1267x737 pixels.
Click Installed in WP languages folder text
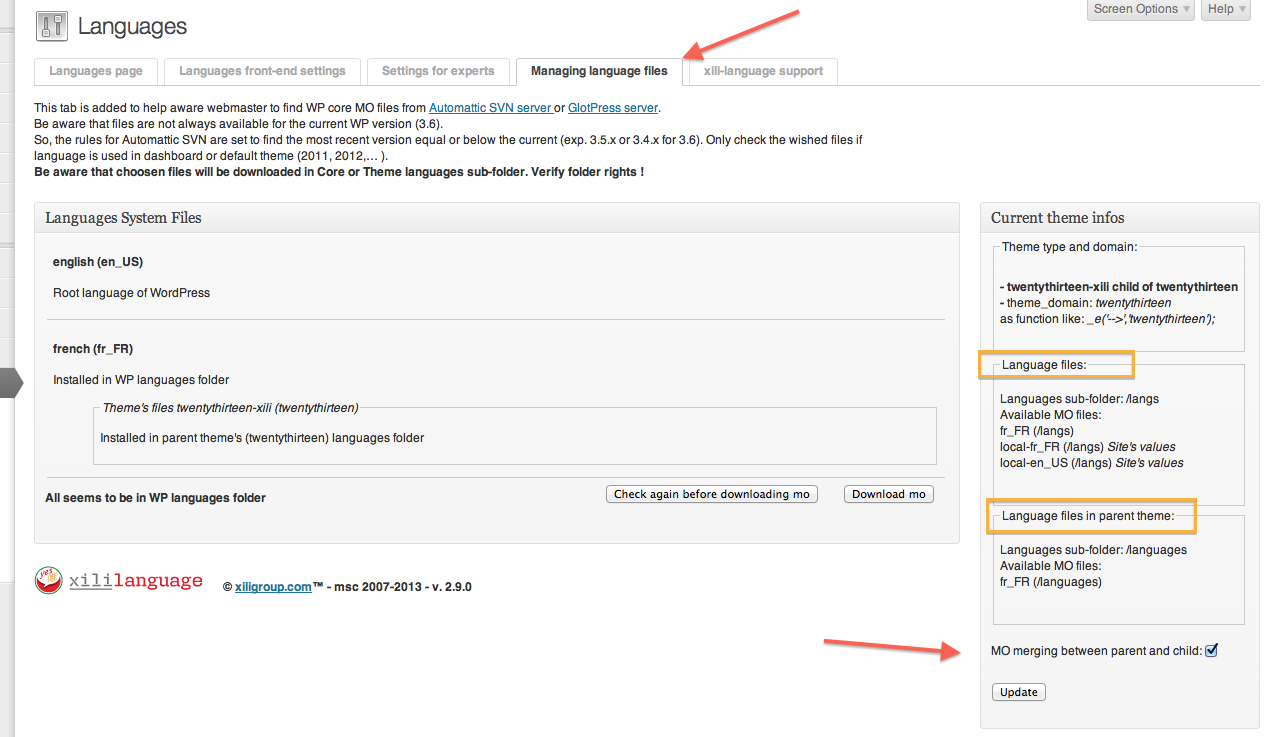141,380
